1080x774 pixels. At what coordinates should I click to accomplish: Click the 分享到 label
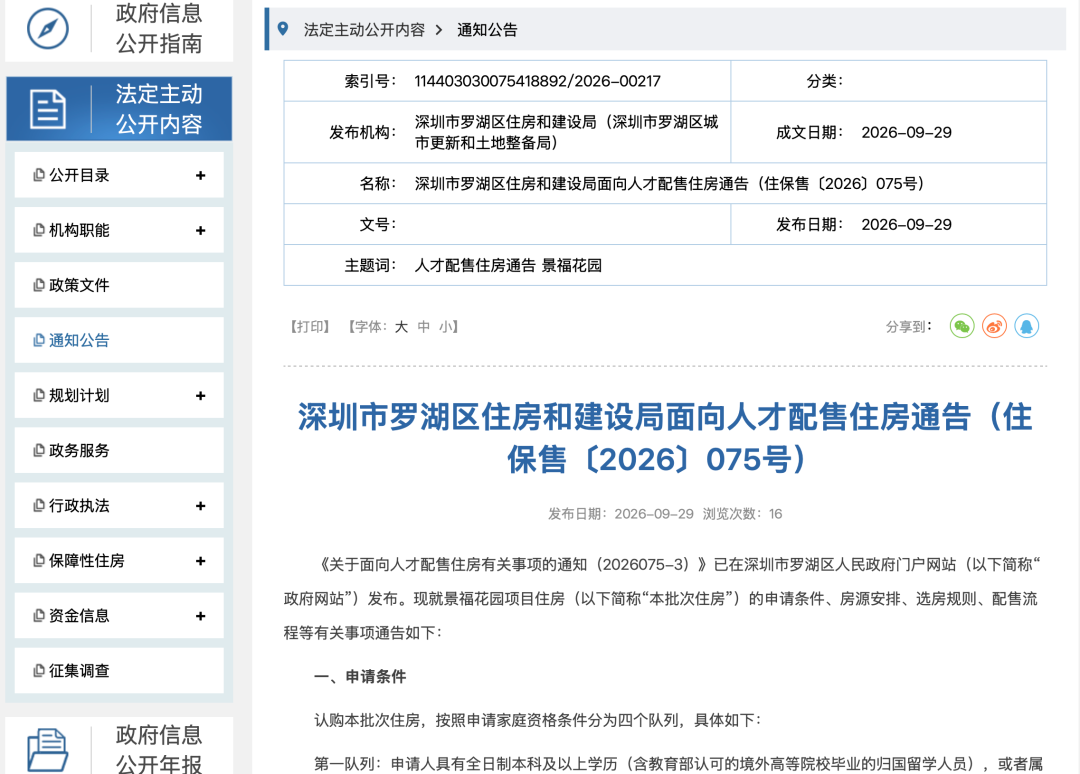pyautogui.click(x=908, y=326)
